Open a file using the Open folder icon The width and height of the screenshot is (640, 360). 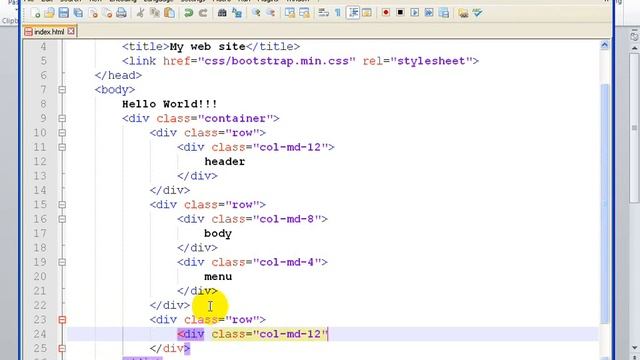(49, 13)
